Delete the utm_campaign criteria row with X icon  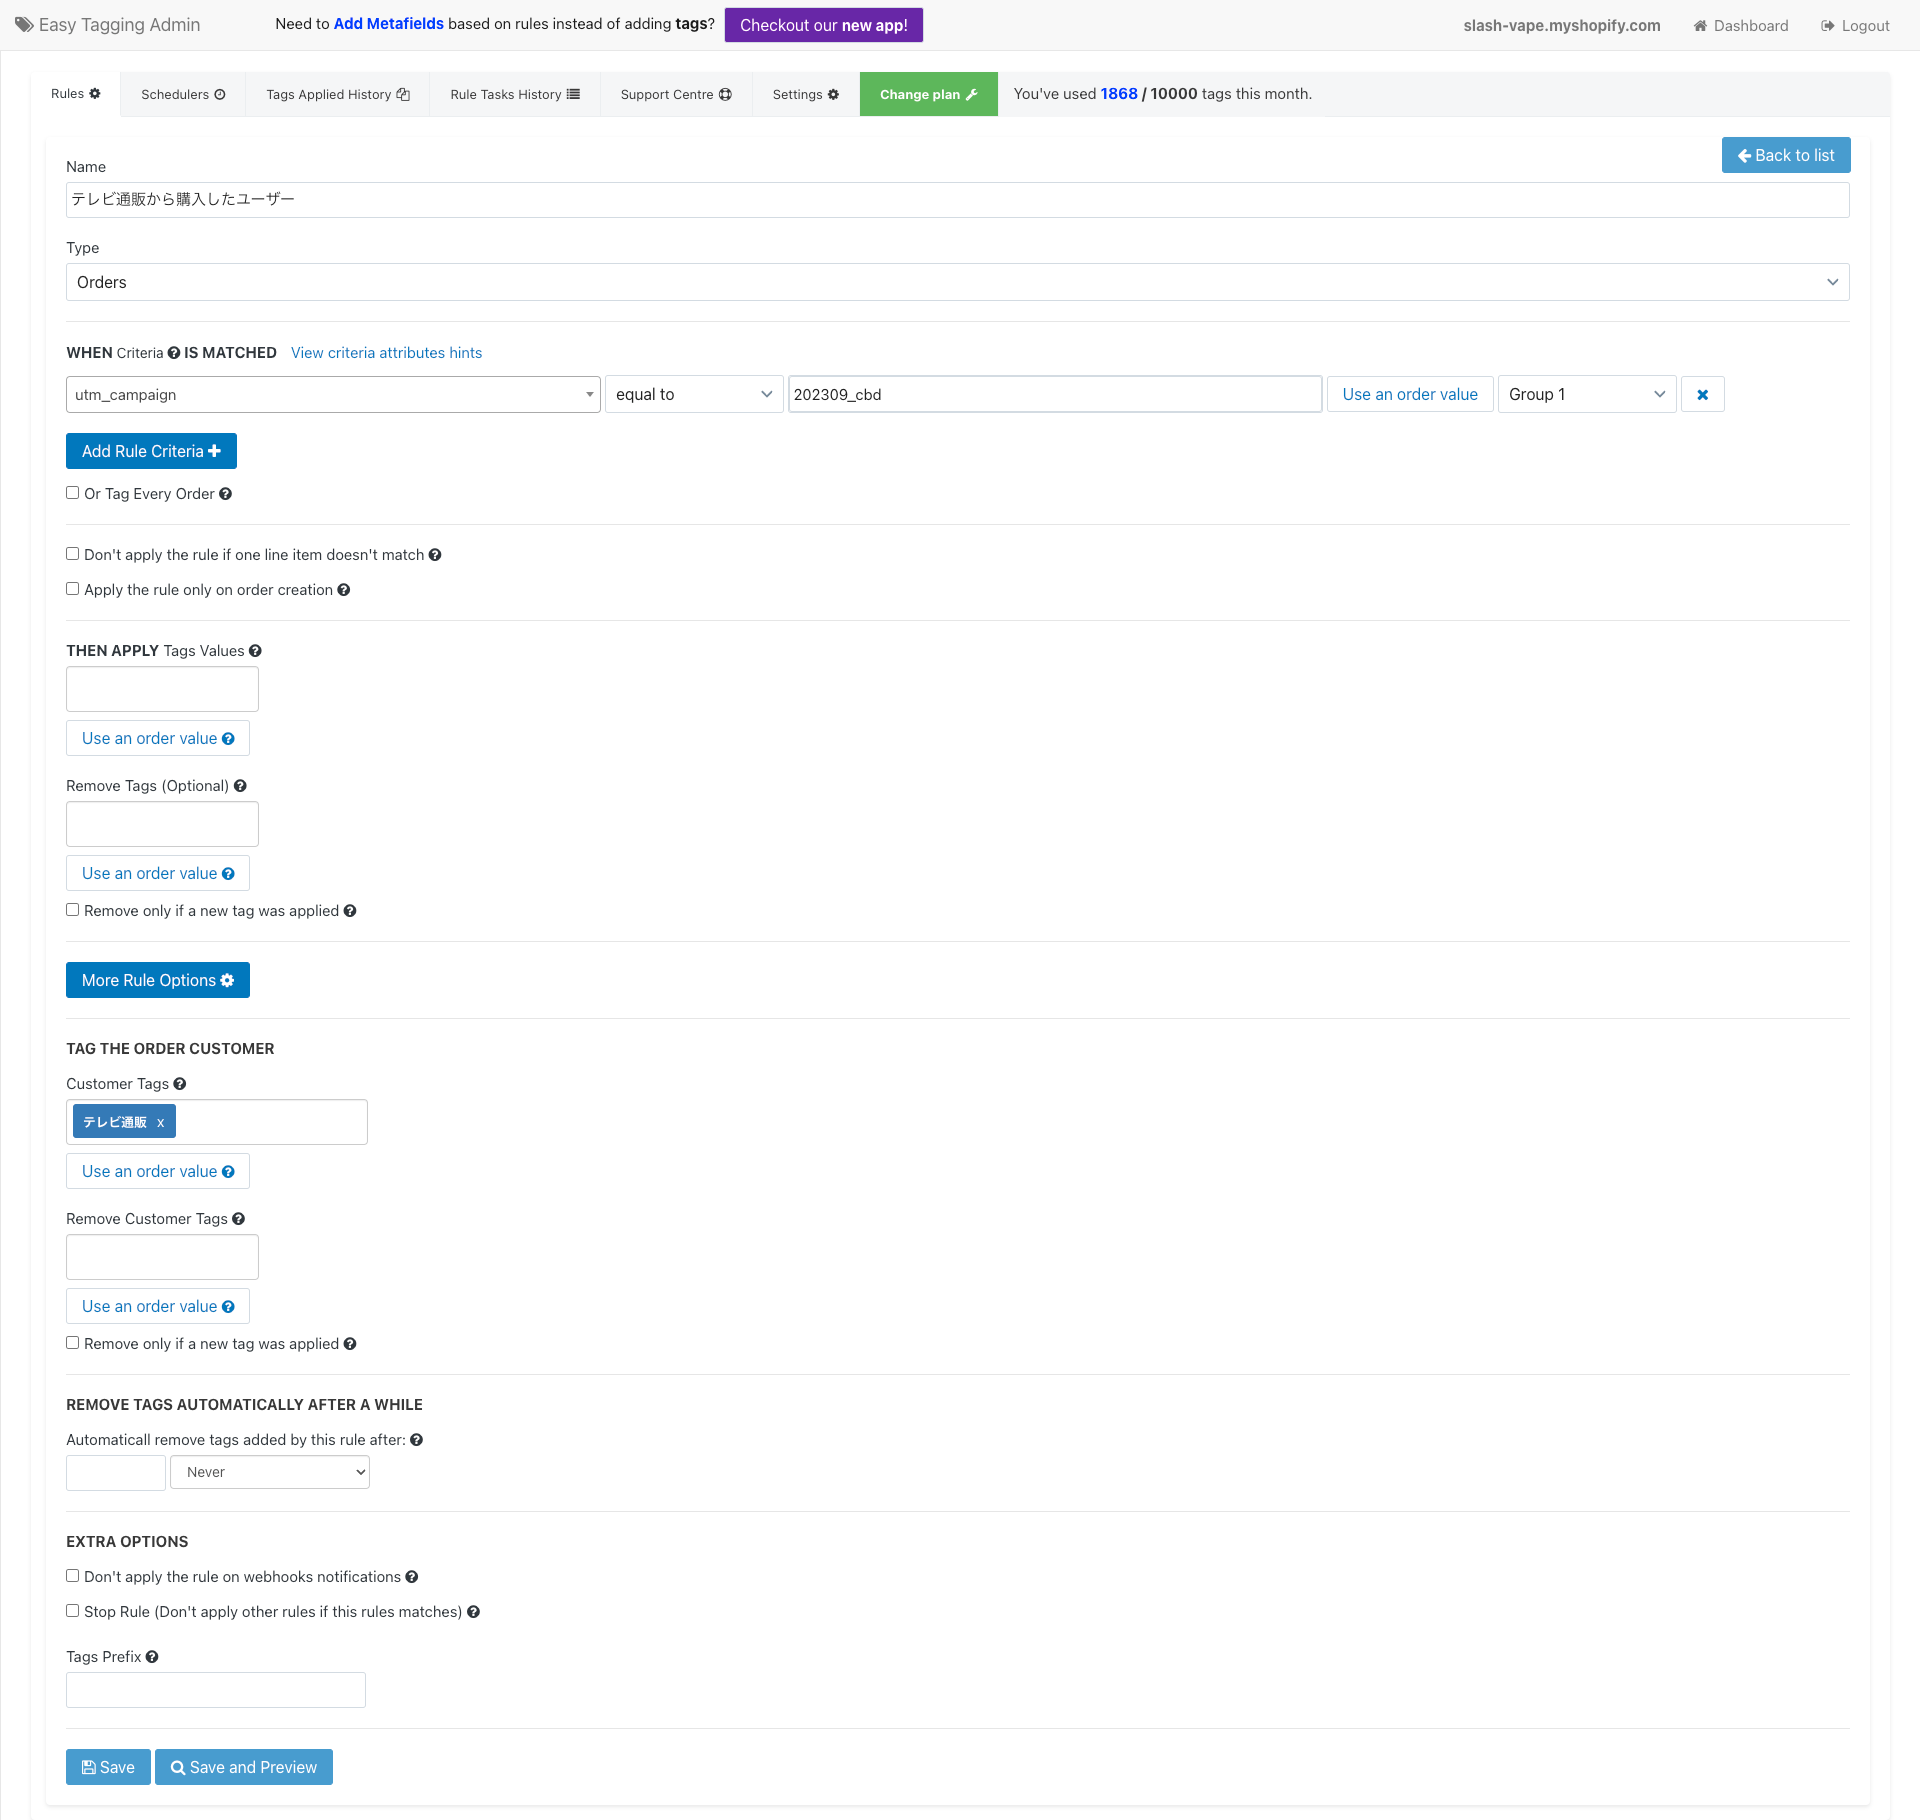click(1702, 394)
